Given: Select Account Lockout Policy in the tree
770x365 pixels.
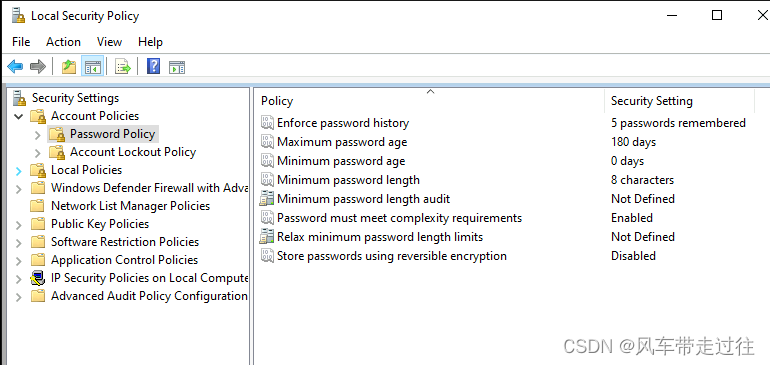Looking at the screenshot, I should click(x=133, y=152).
